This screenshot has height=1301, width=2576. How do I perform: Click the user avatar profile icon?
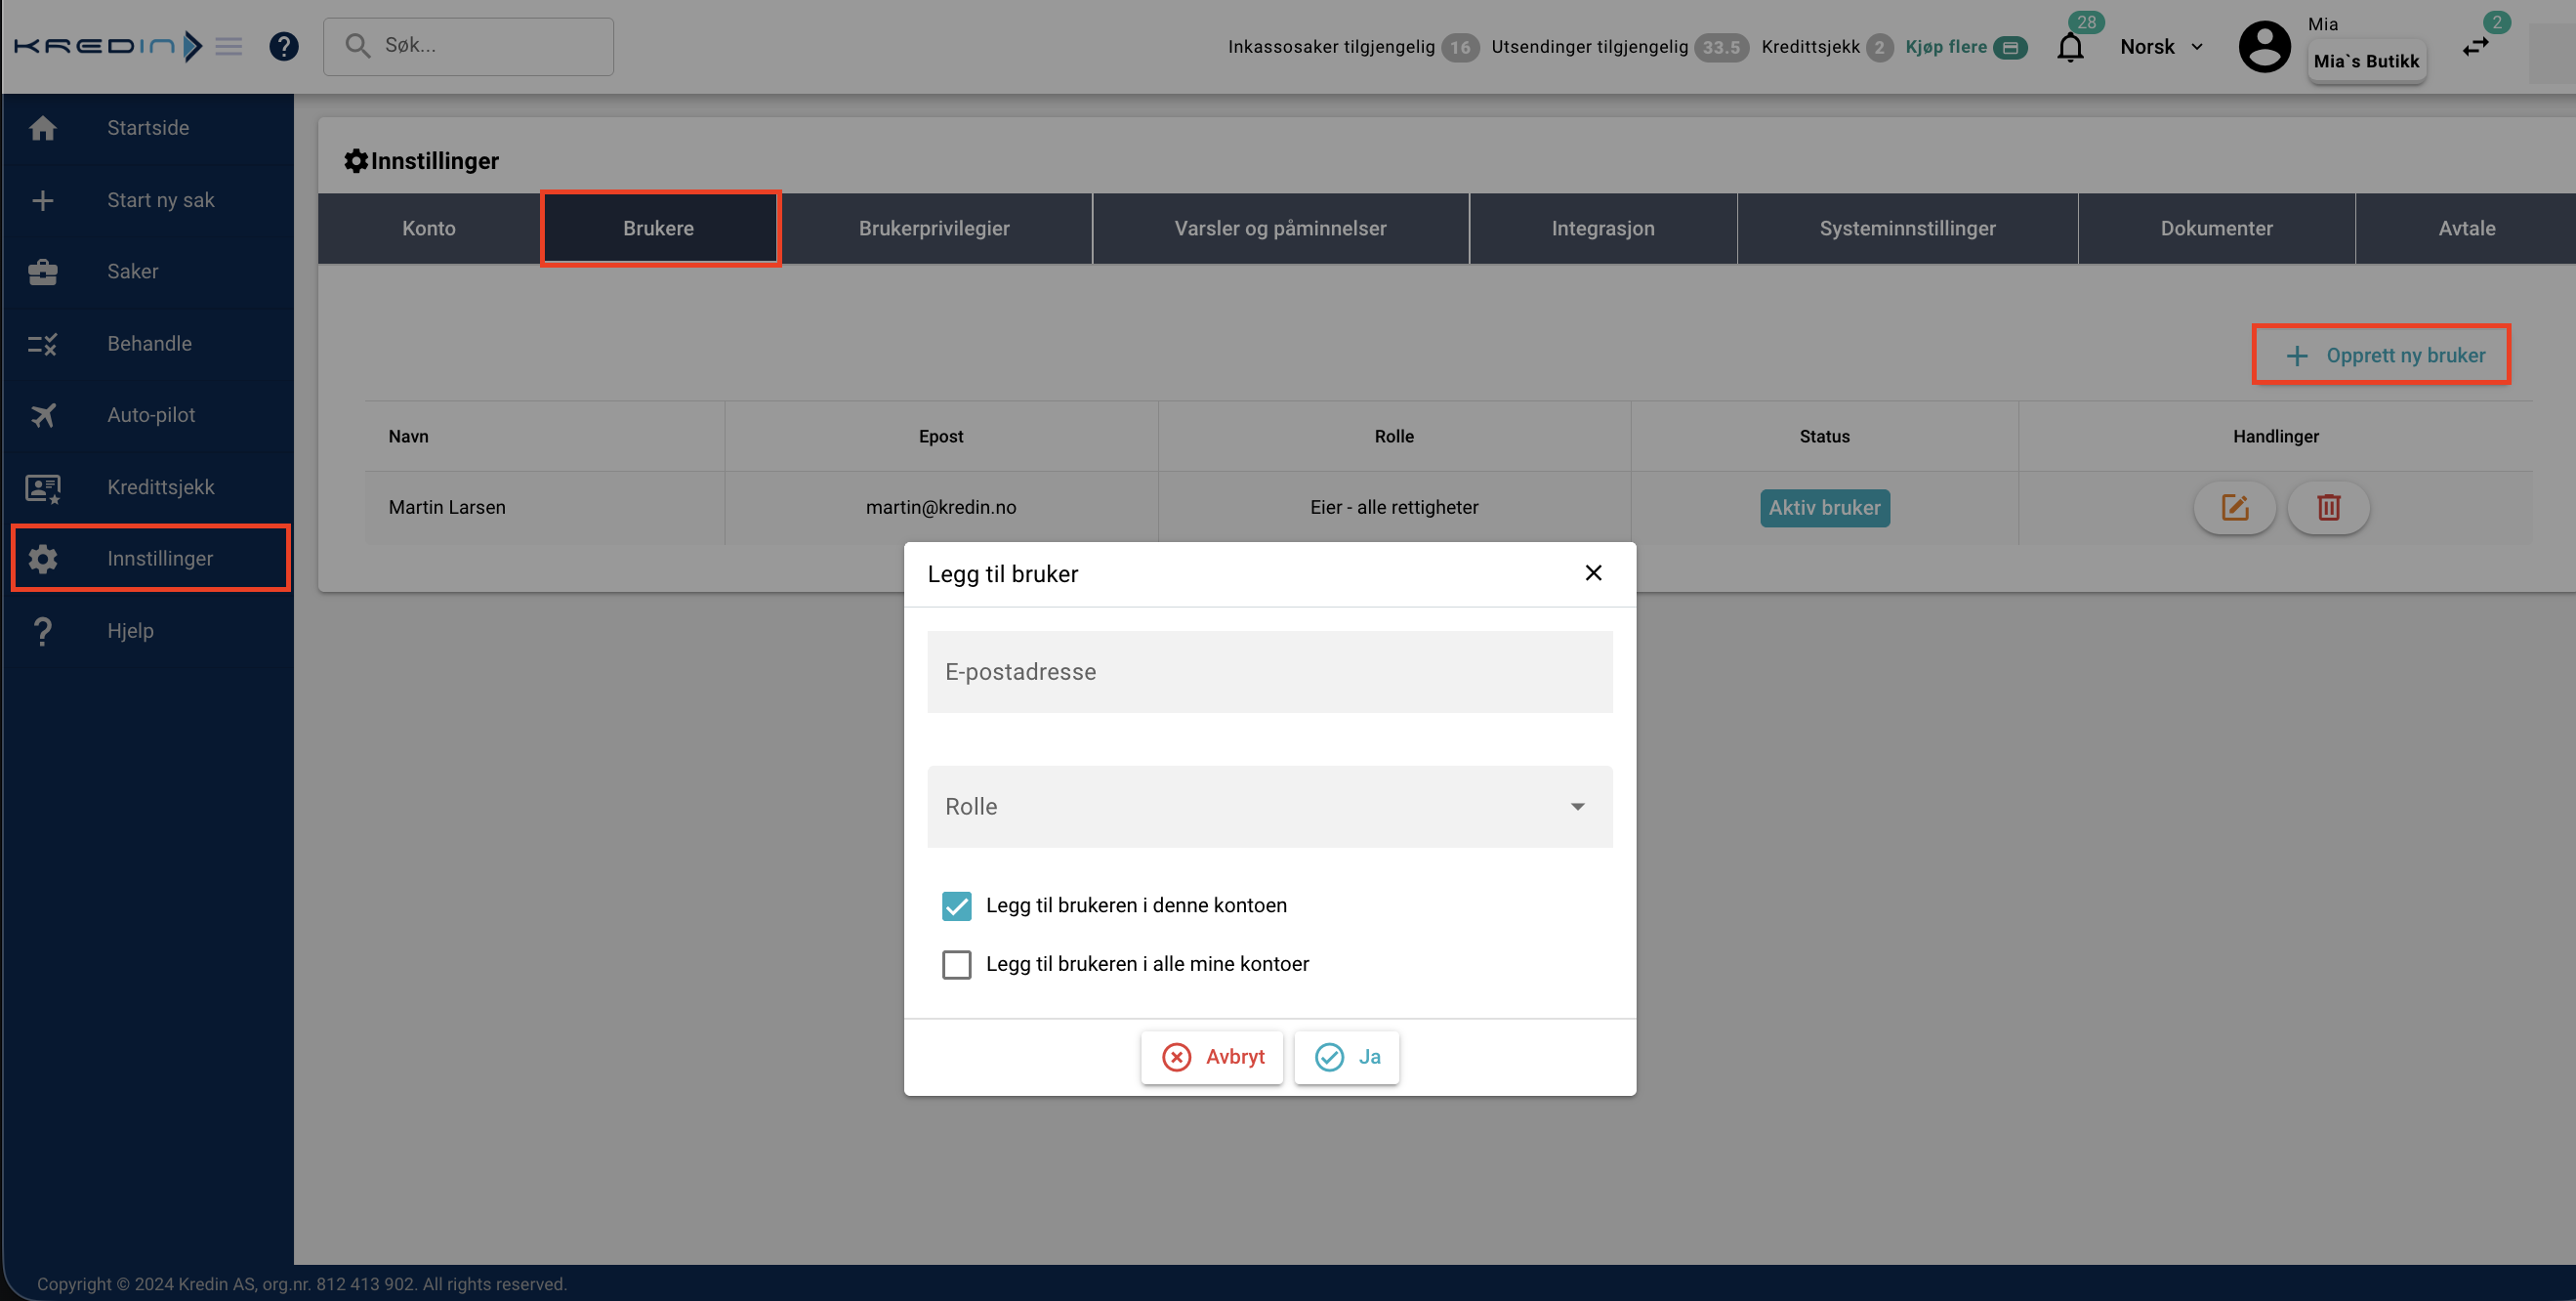click(x=2264, y=47)
